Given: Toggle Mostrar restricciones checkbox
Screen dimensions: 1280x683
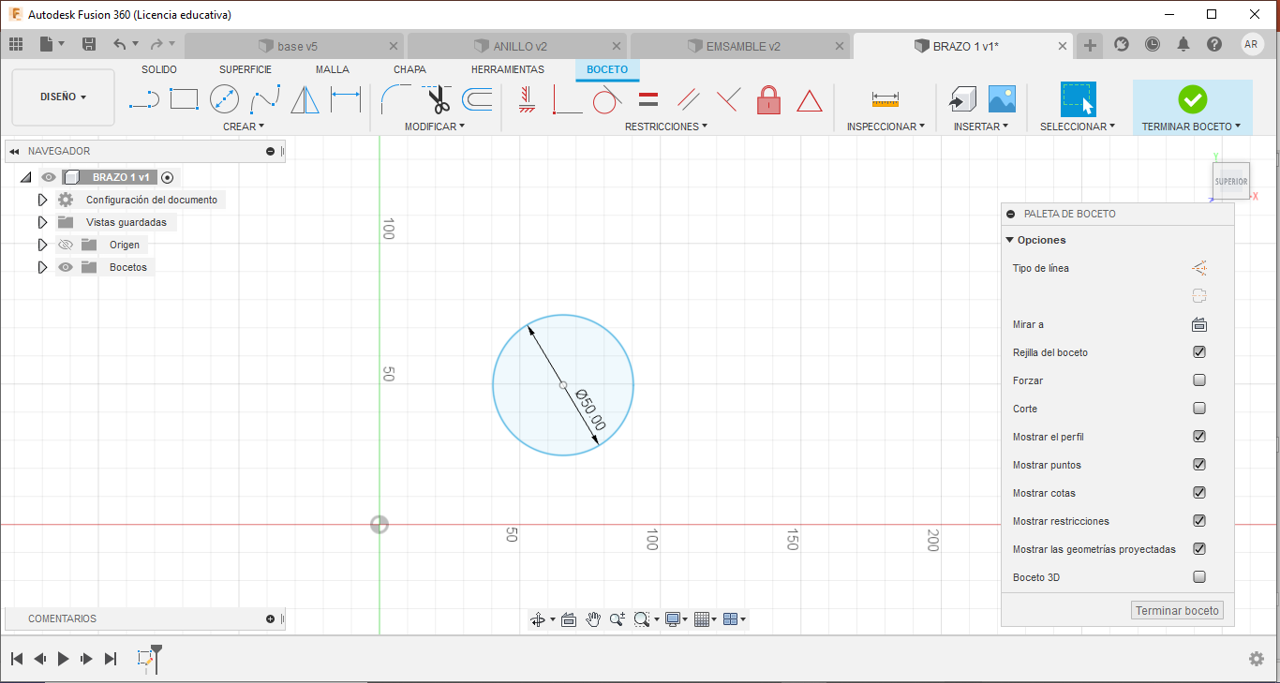Looking at the screenshot, I should coord(1199,520).
